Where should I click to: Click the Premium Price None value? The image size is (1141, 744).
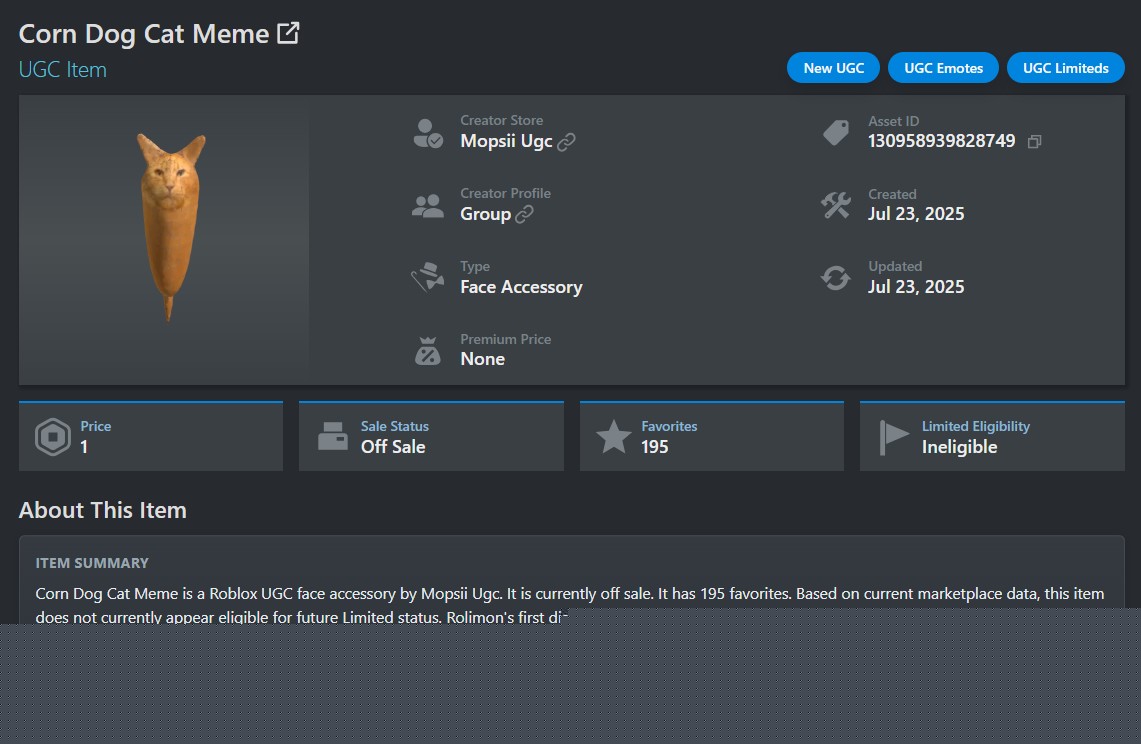point(482,359)
